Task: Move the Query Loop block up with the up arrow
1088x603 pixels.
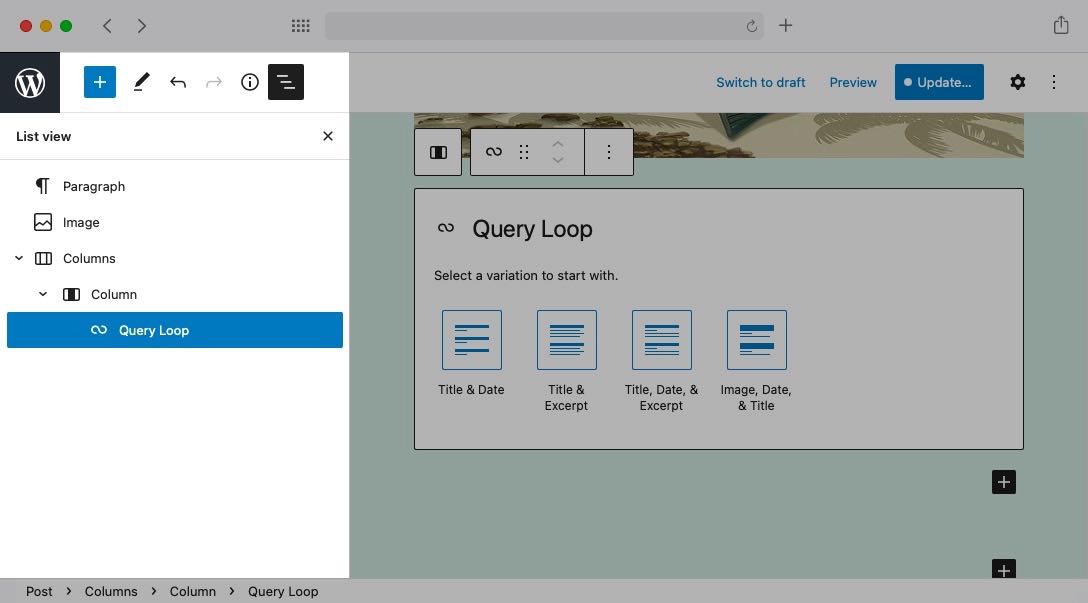Action: coord(557,143)
